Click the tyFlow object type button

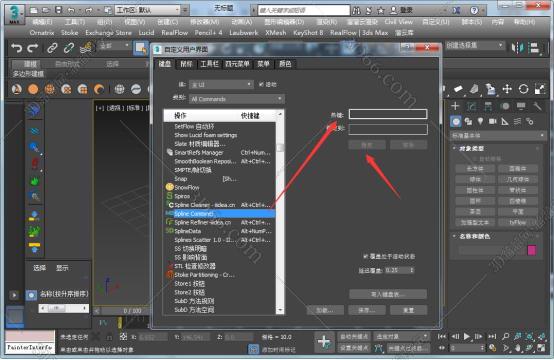[x=518, y=222]
